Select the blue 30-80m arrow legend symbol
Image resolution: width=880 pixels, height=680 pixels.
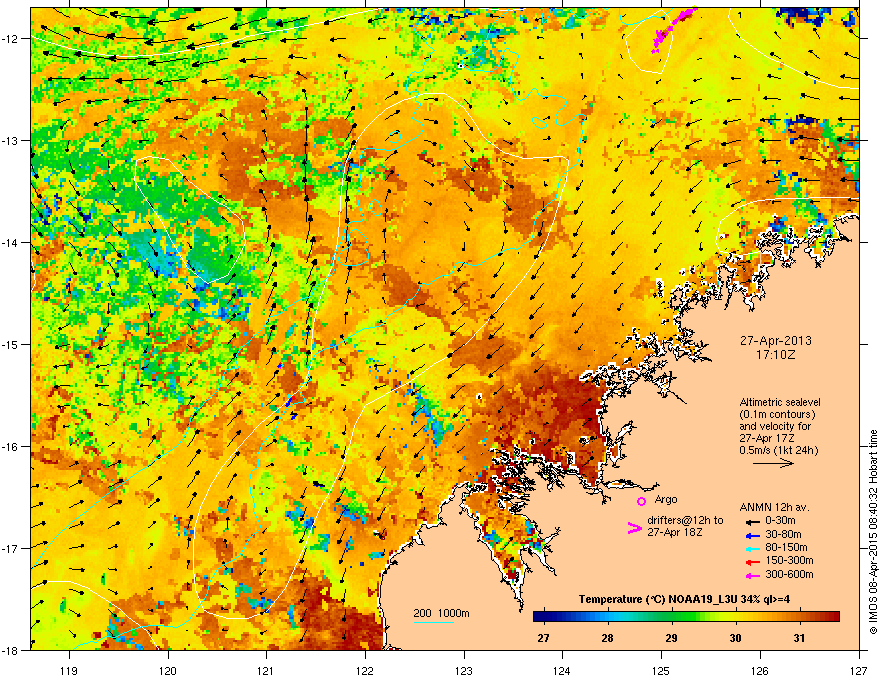click(x=752, y=535)
